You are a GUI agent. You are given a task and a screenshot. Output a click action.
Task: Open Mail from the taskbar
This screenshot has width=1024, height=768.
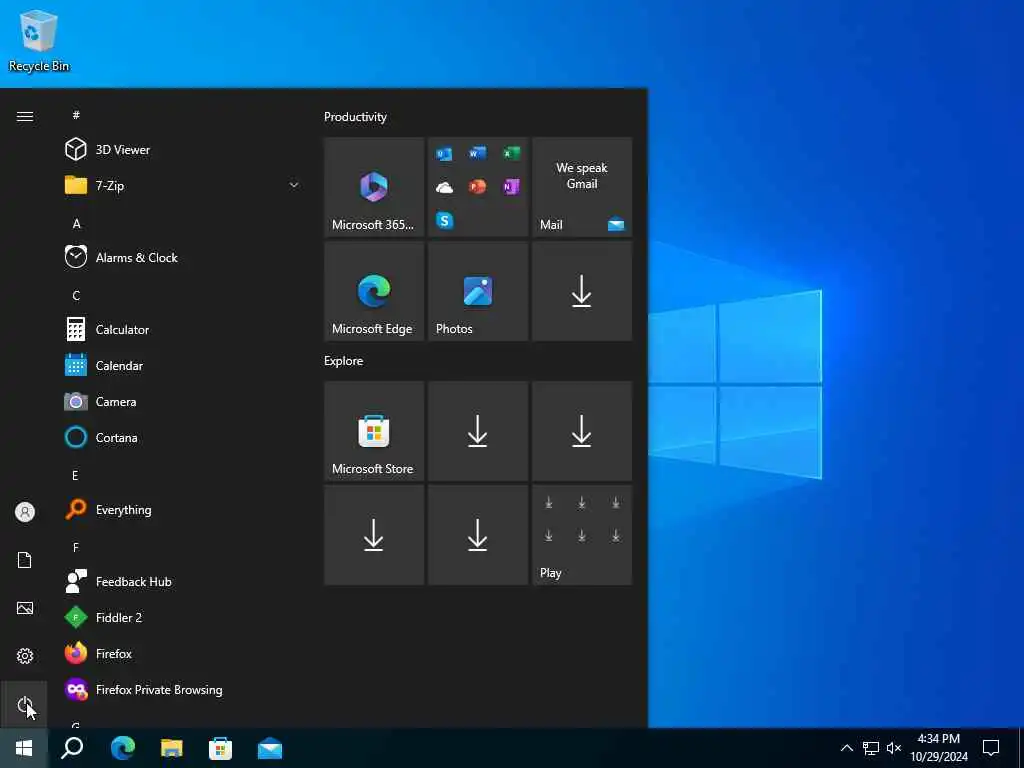270,748
